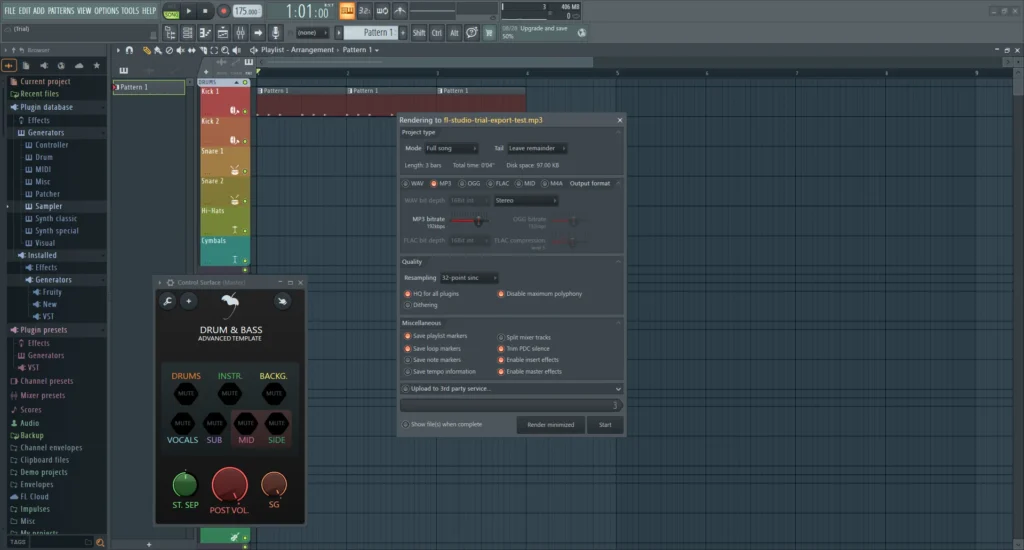Screen dimensions: 1024x550
Task: Click the Start render button
Action: point(605,425)
